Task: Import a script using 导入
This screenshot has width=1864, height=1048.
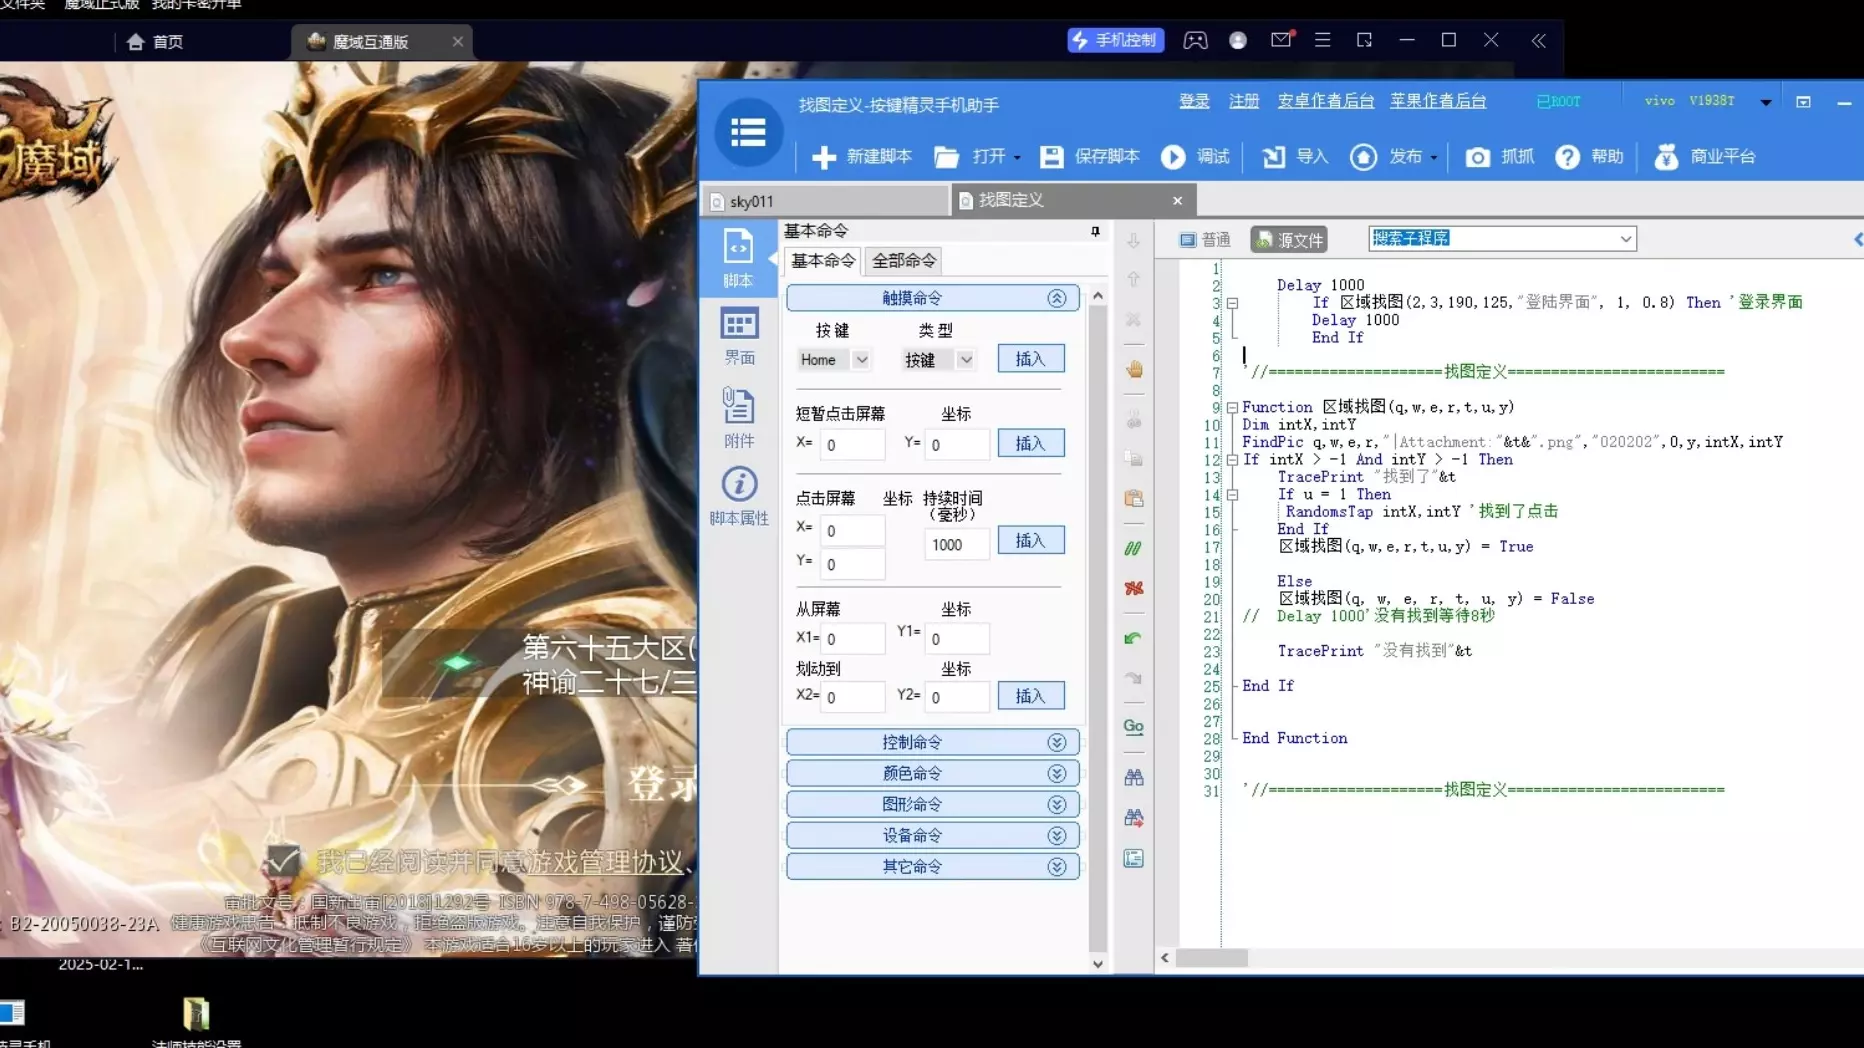Action: point(1295,157)
